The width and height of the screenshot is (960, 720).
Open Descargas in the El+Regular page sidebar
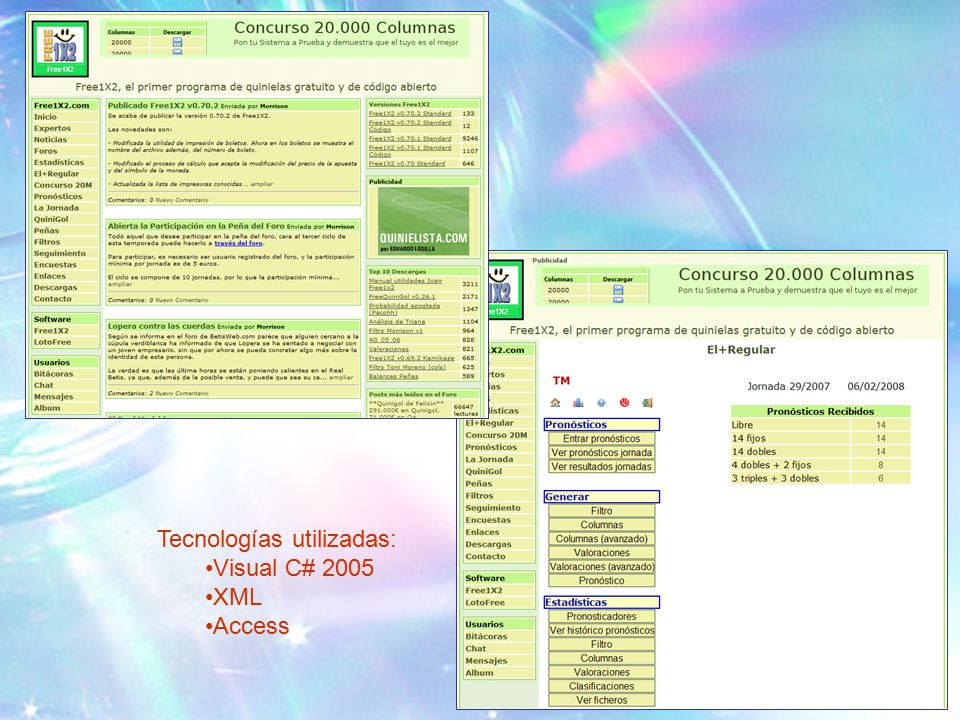[x=488, y=544]
